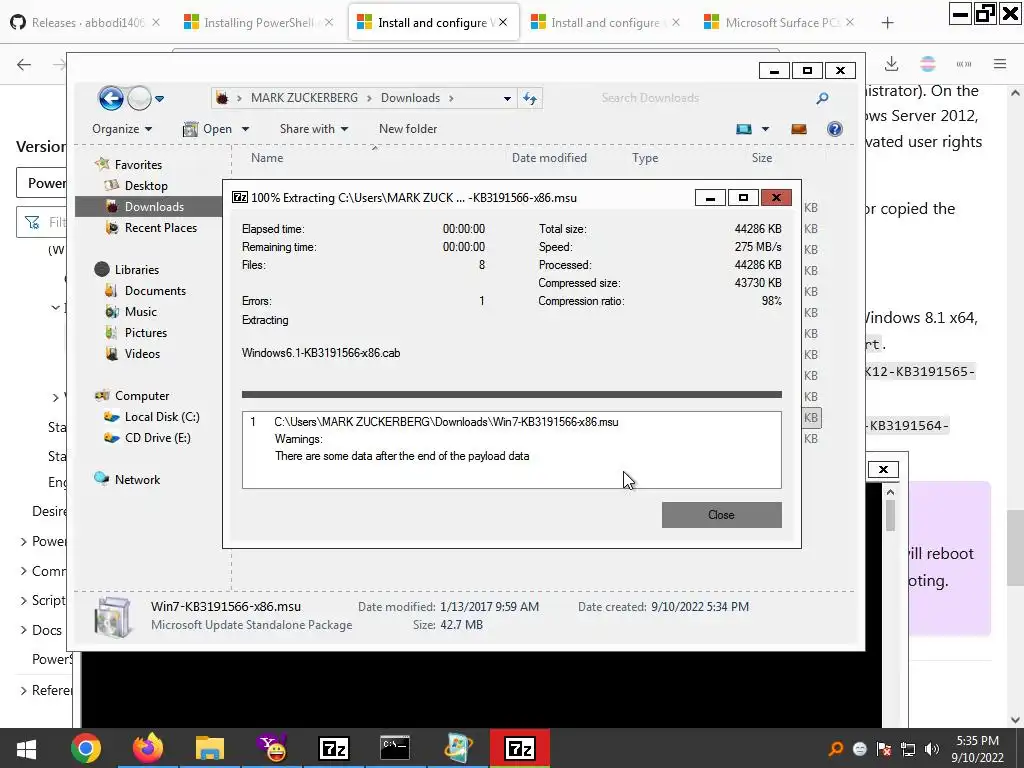Select Network in navigation pane
The image size is (1024, 768).
coord(137,479)
